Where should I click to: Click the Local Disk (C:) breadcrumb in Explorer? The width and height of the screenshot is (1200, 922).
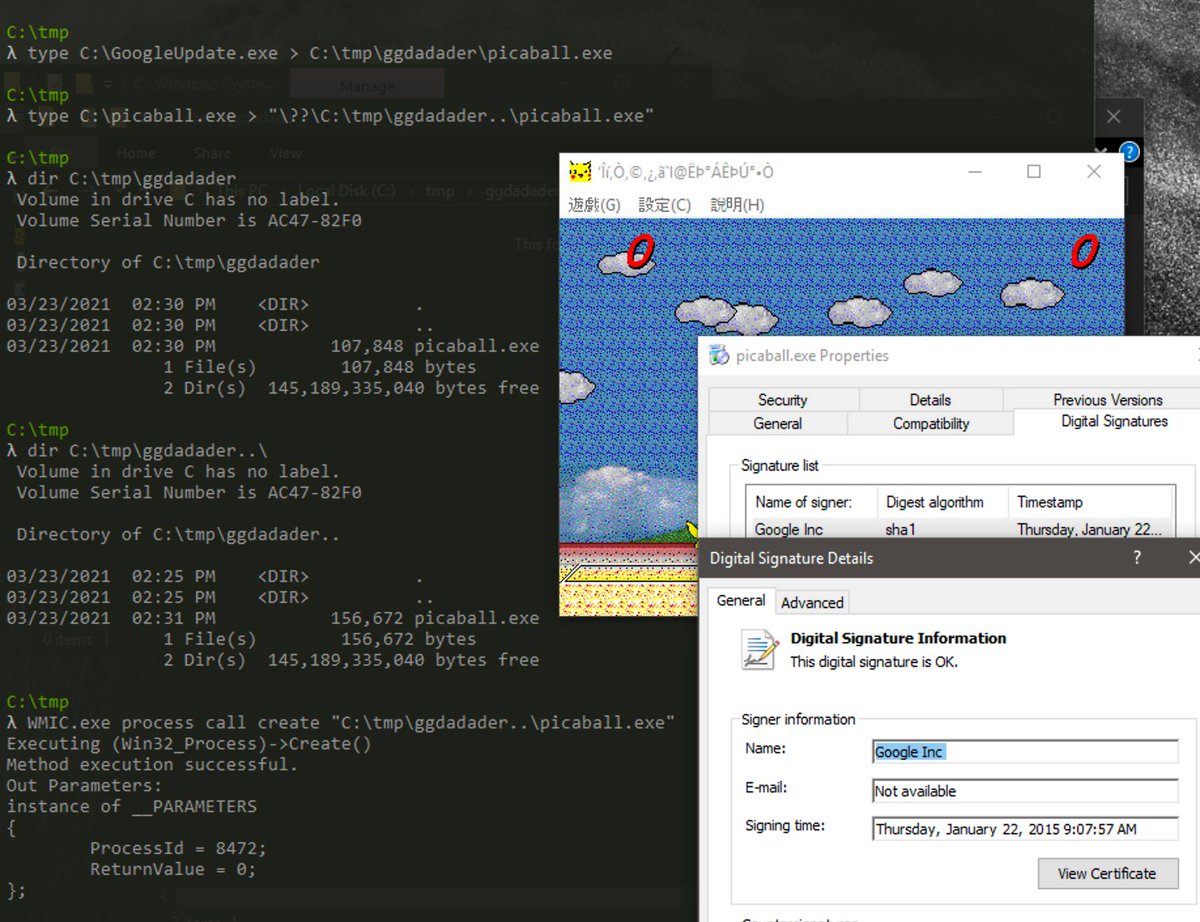(x=348, y=191)
